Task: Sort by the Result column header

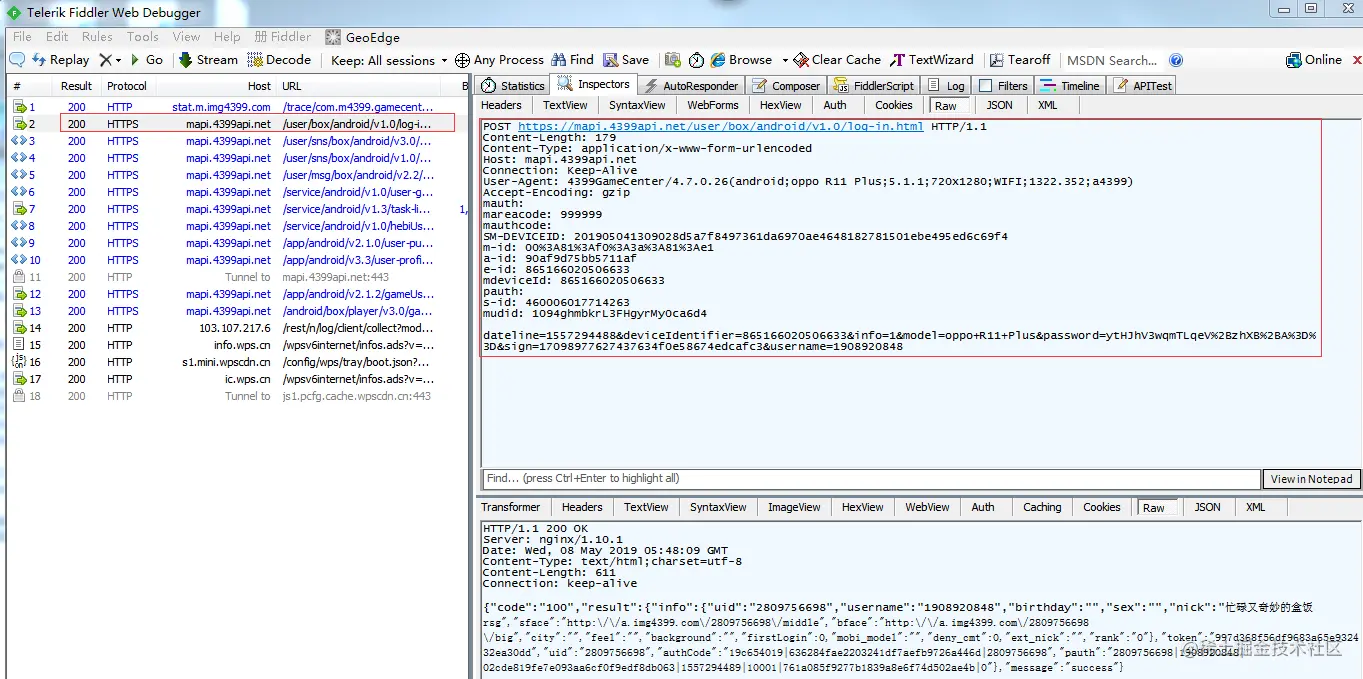Action: pos(76,86)
